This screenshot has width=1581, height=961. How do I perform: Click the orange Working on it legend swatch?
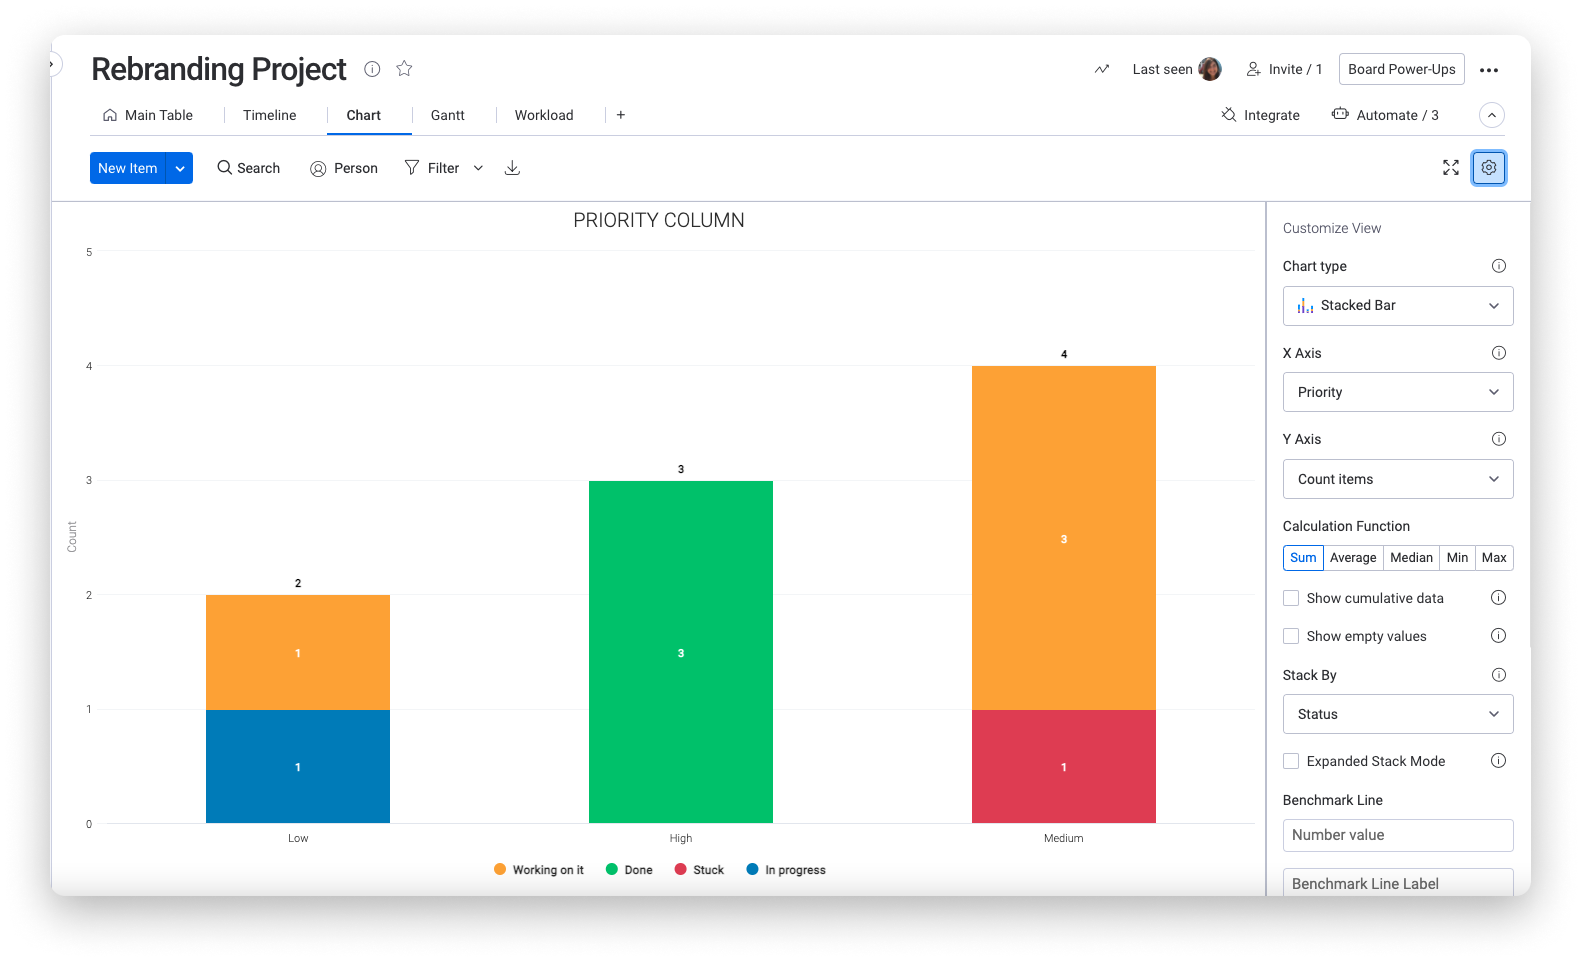500,869
